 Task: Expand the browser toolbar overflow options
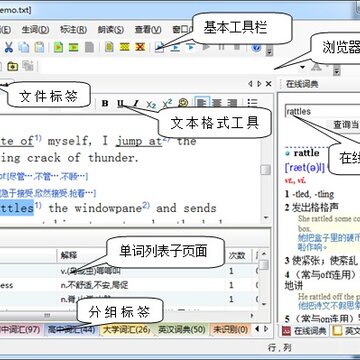point(337,70)
